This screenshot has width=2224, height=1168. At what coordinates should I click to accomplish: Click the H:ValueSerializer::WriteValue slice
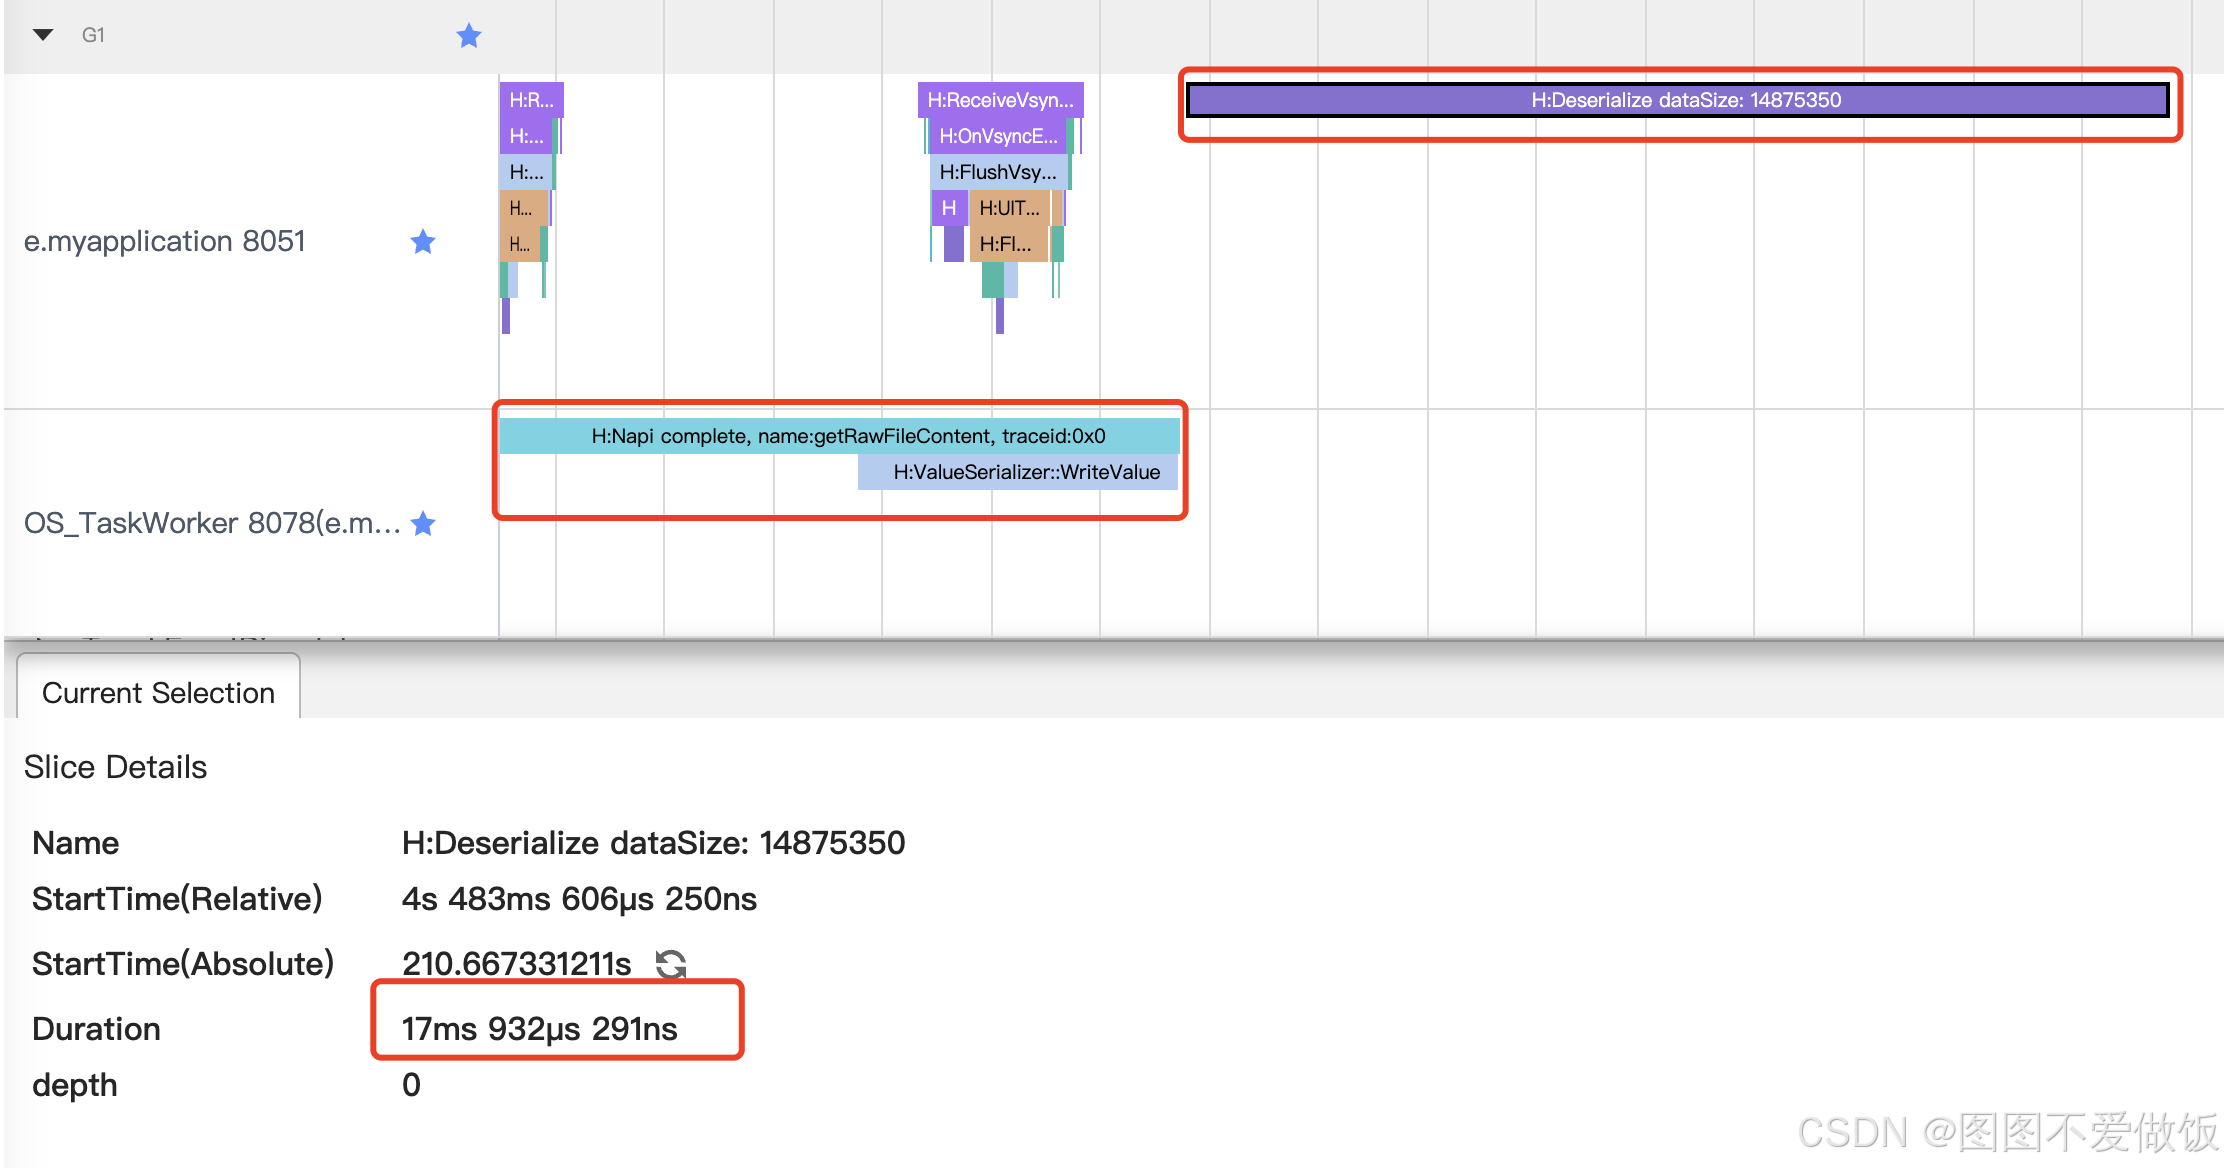pyautogui.click(x=1018, y=472)
